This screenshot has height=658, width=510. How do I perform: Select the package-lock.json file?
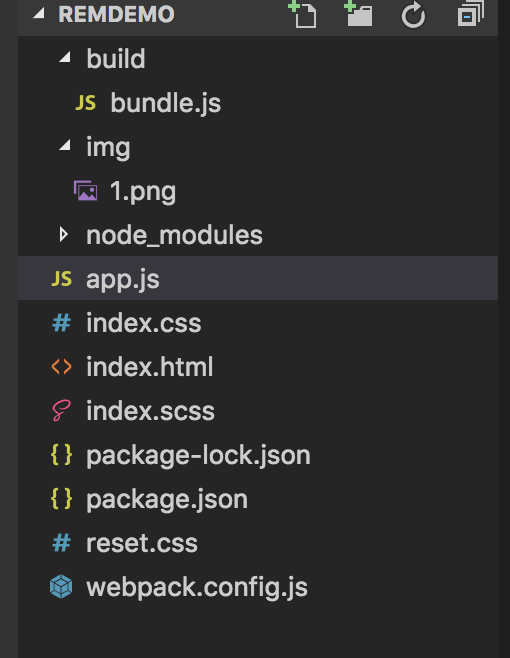click(258, 455)
